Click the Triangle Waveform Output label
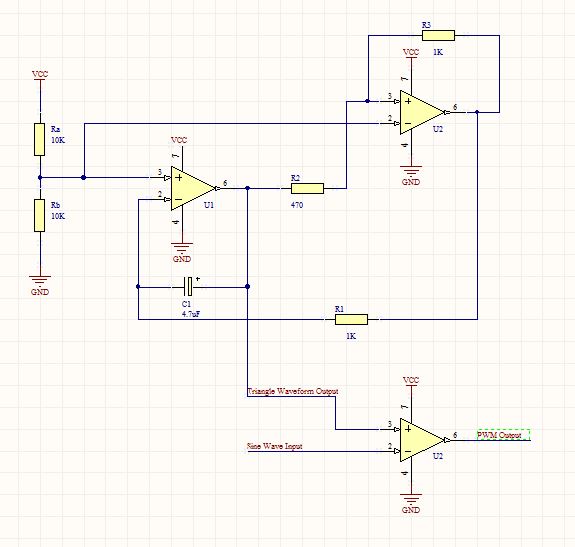The image size is (575, 547). click(293, 392)
